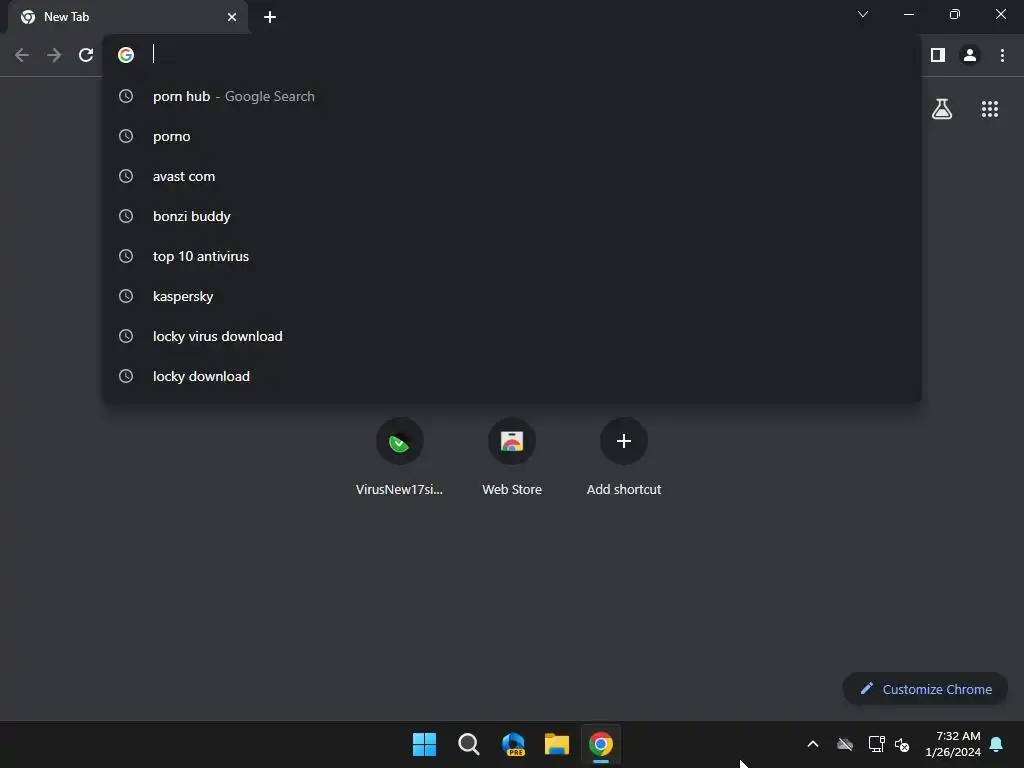The image size is (1024, 768).
Task: Click the clock icon beside 'locky virus download'
Action: (126, 336)
